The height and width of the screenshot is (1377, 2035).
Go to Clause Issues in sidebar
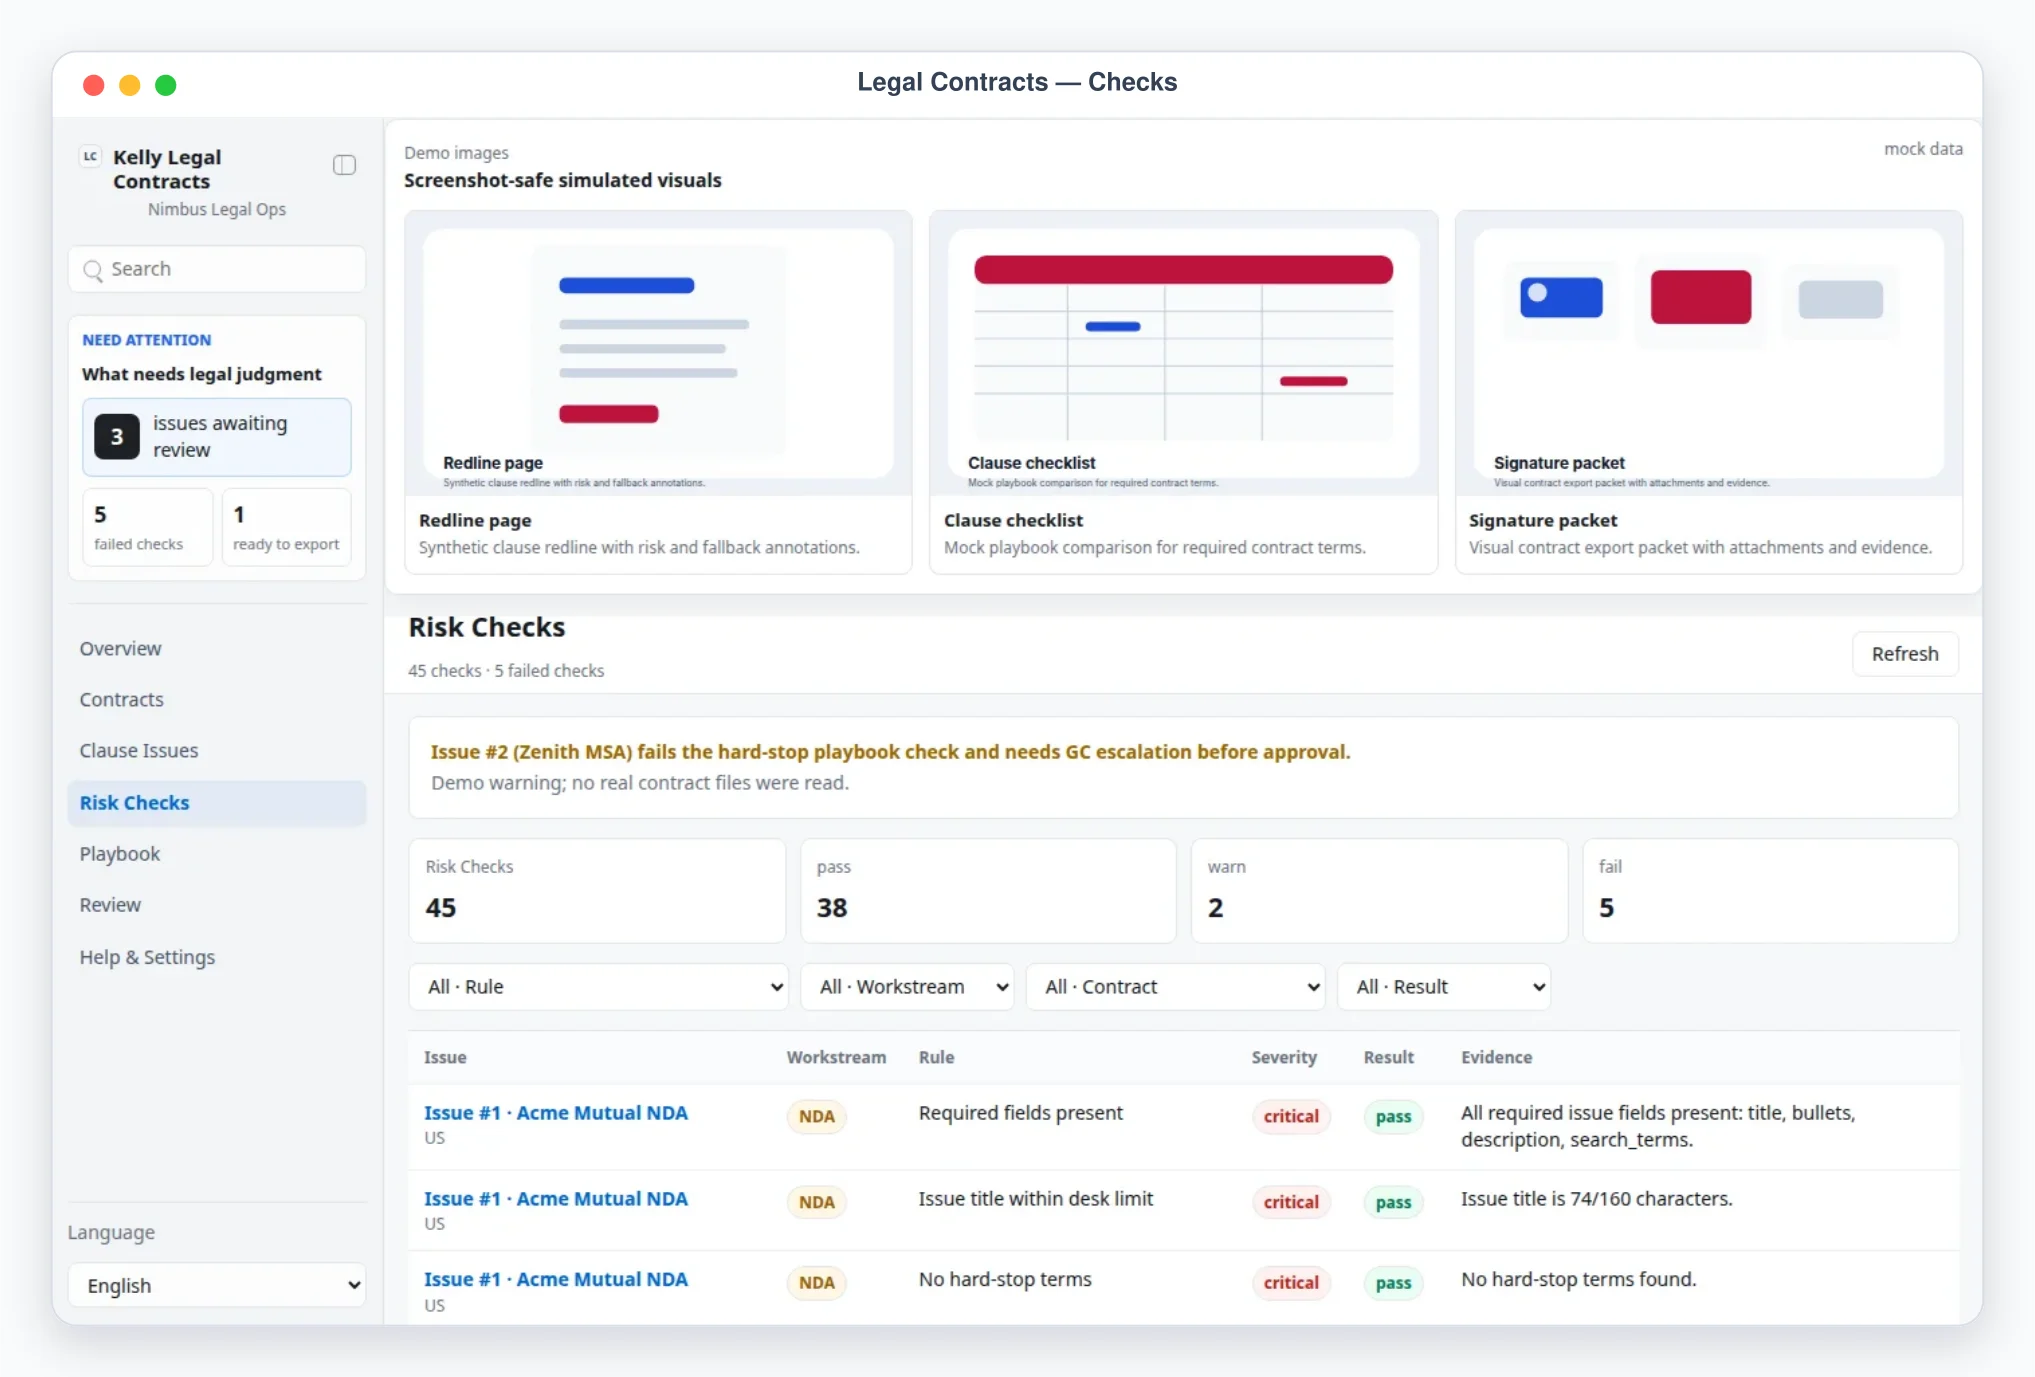pos(139,751)
